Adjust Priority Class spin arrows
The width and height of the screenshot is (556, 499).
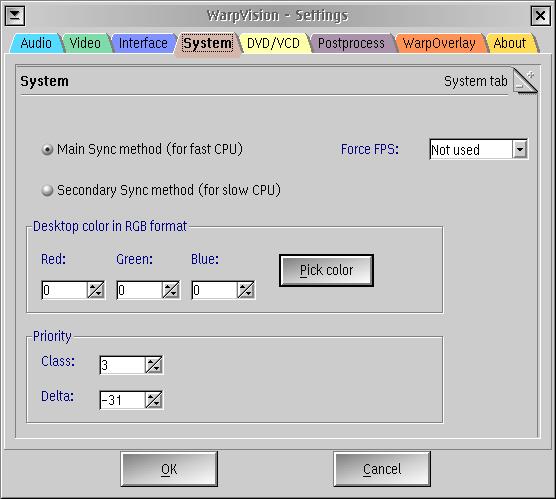click(x=154, y=365)
